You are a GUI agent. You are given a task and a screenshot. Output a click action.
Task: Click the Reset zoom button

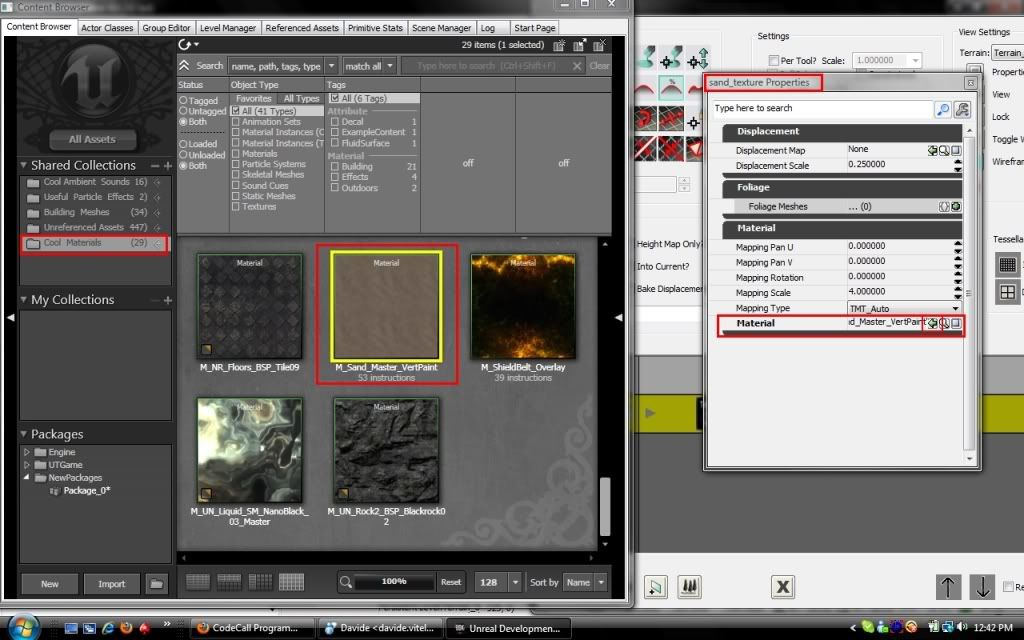(x=451, y=582)
